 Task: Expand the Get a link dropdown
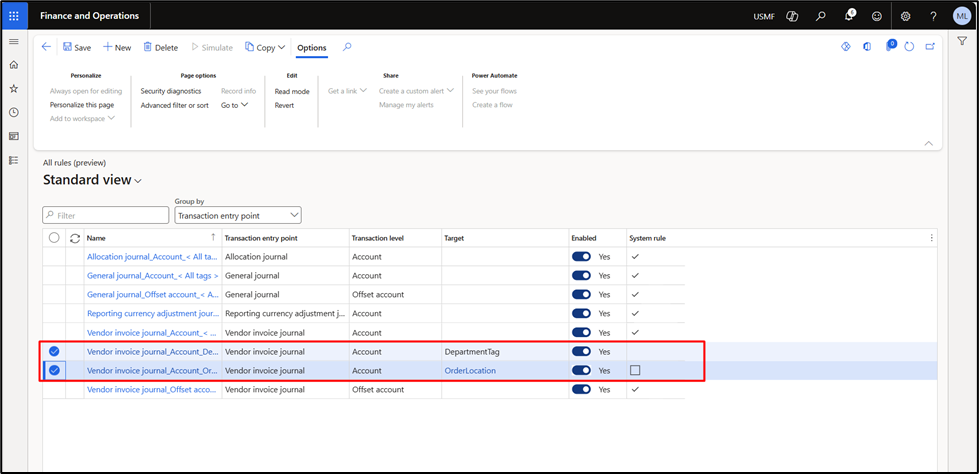(348, 91)
